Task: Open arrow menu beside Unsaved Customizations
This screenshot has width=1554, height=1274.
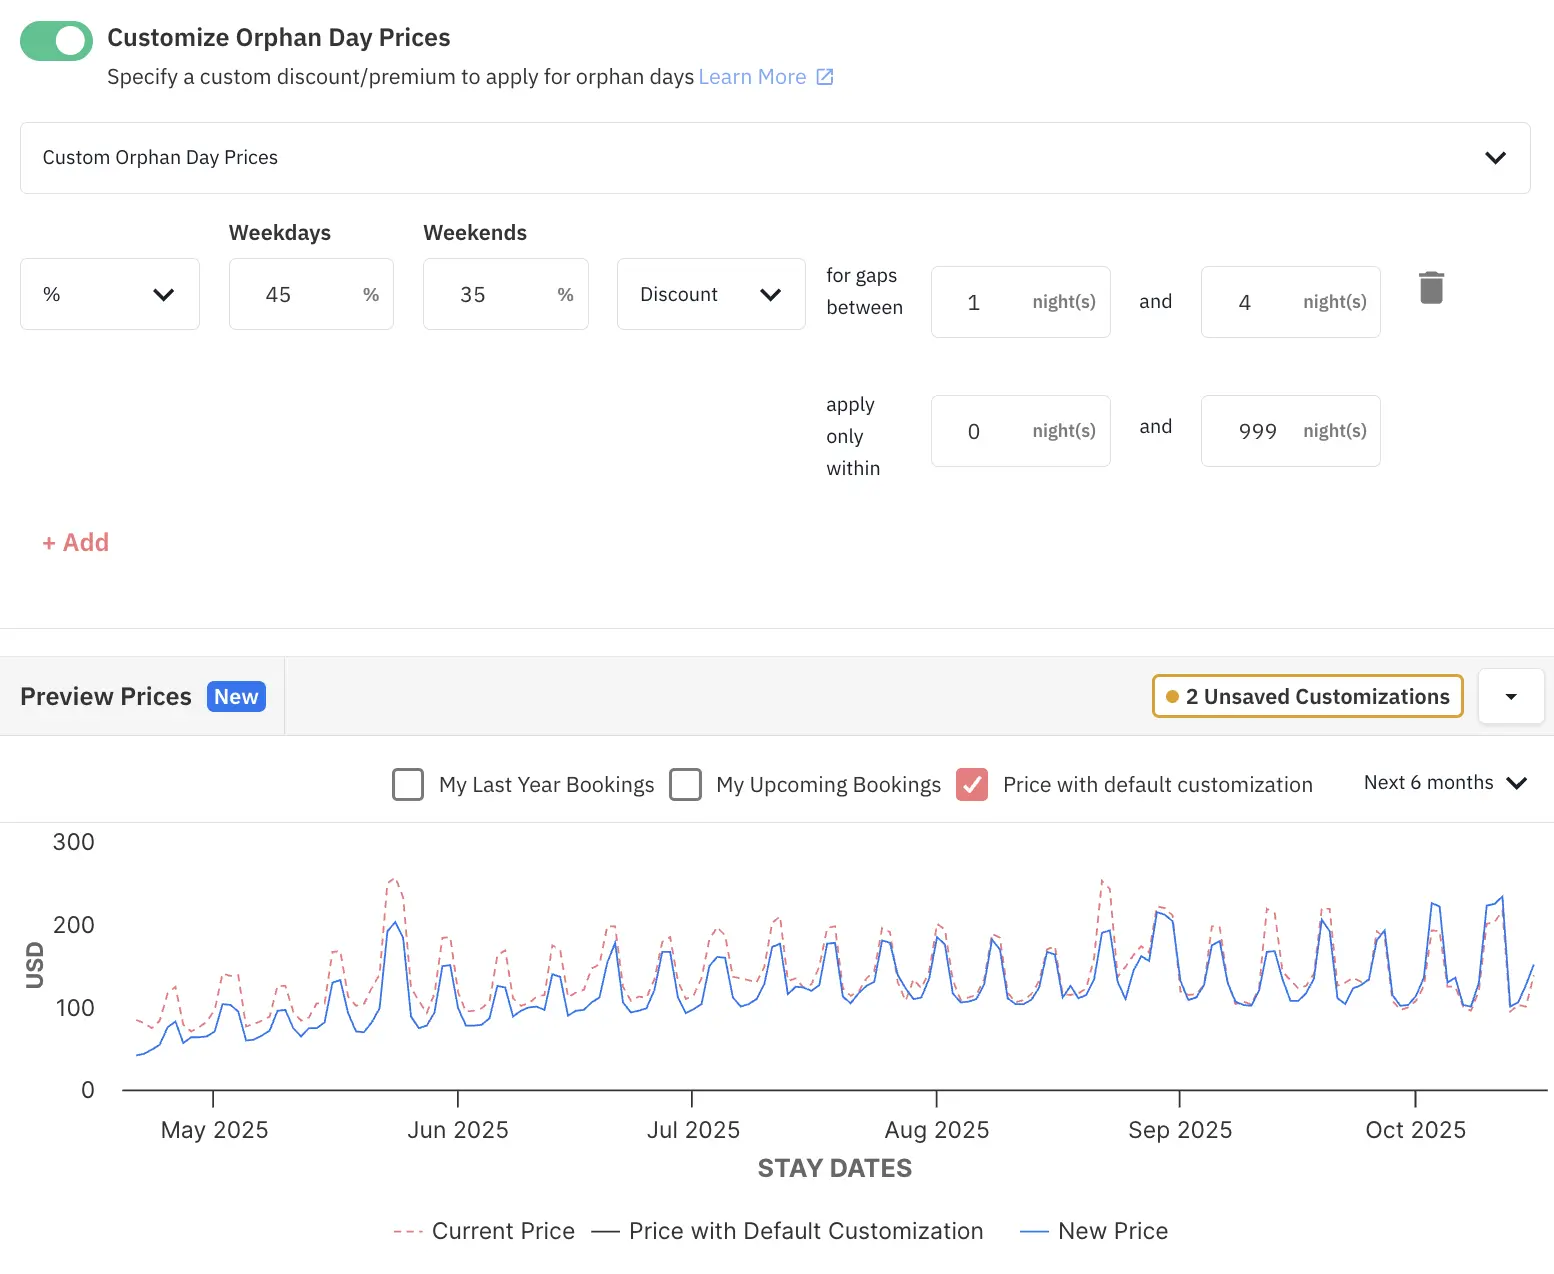Action: (x=1510, y=696)
